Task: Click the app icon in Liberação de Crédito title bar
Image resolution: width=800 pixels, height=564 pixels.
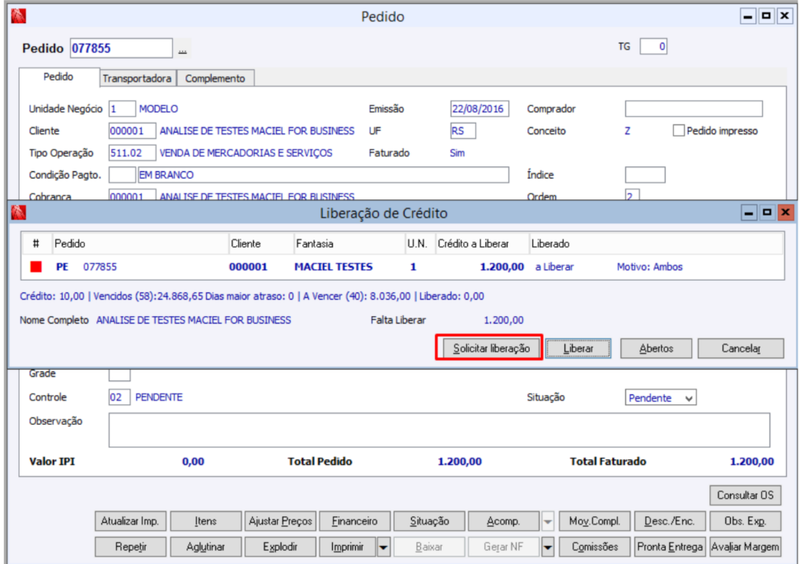Action: [x=18, y=212]
